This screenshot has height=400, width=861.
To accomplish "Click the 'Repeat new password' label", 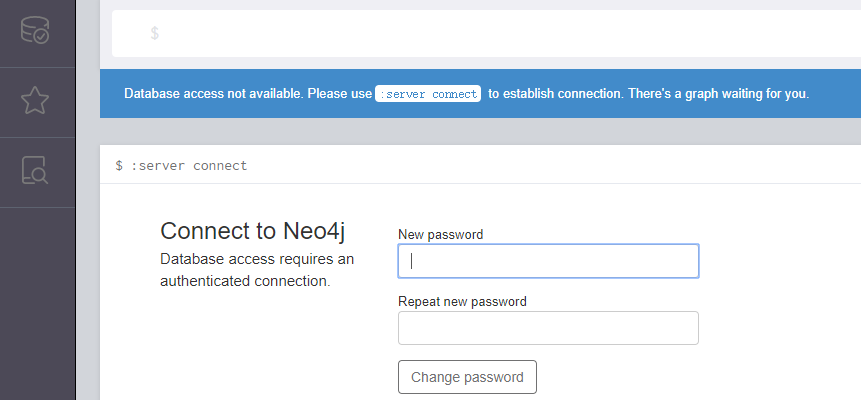I will 462,301.
